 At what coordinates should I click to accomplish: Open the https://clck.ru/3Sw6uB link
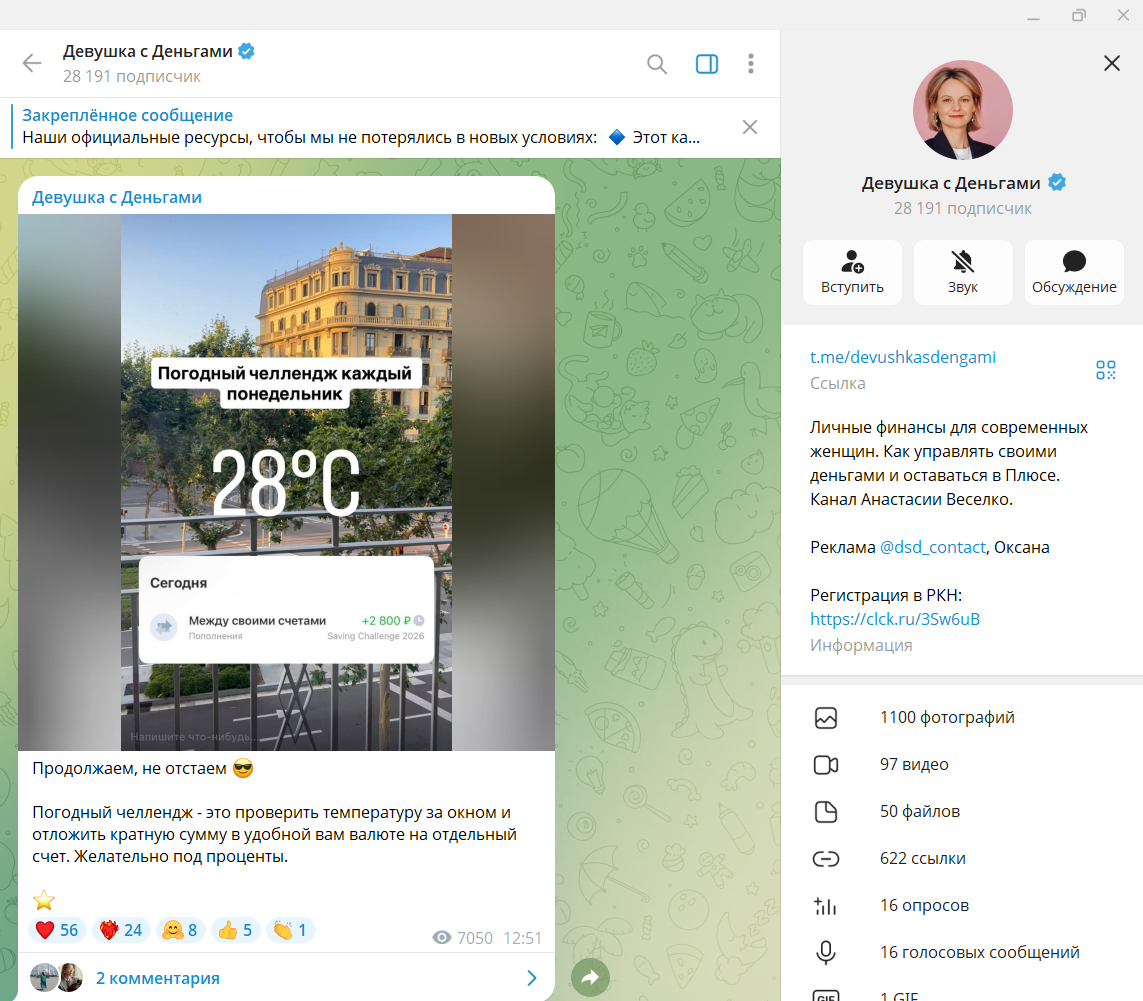click(x=894, y=619)
